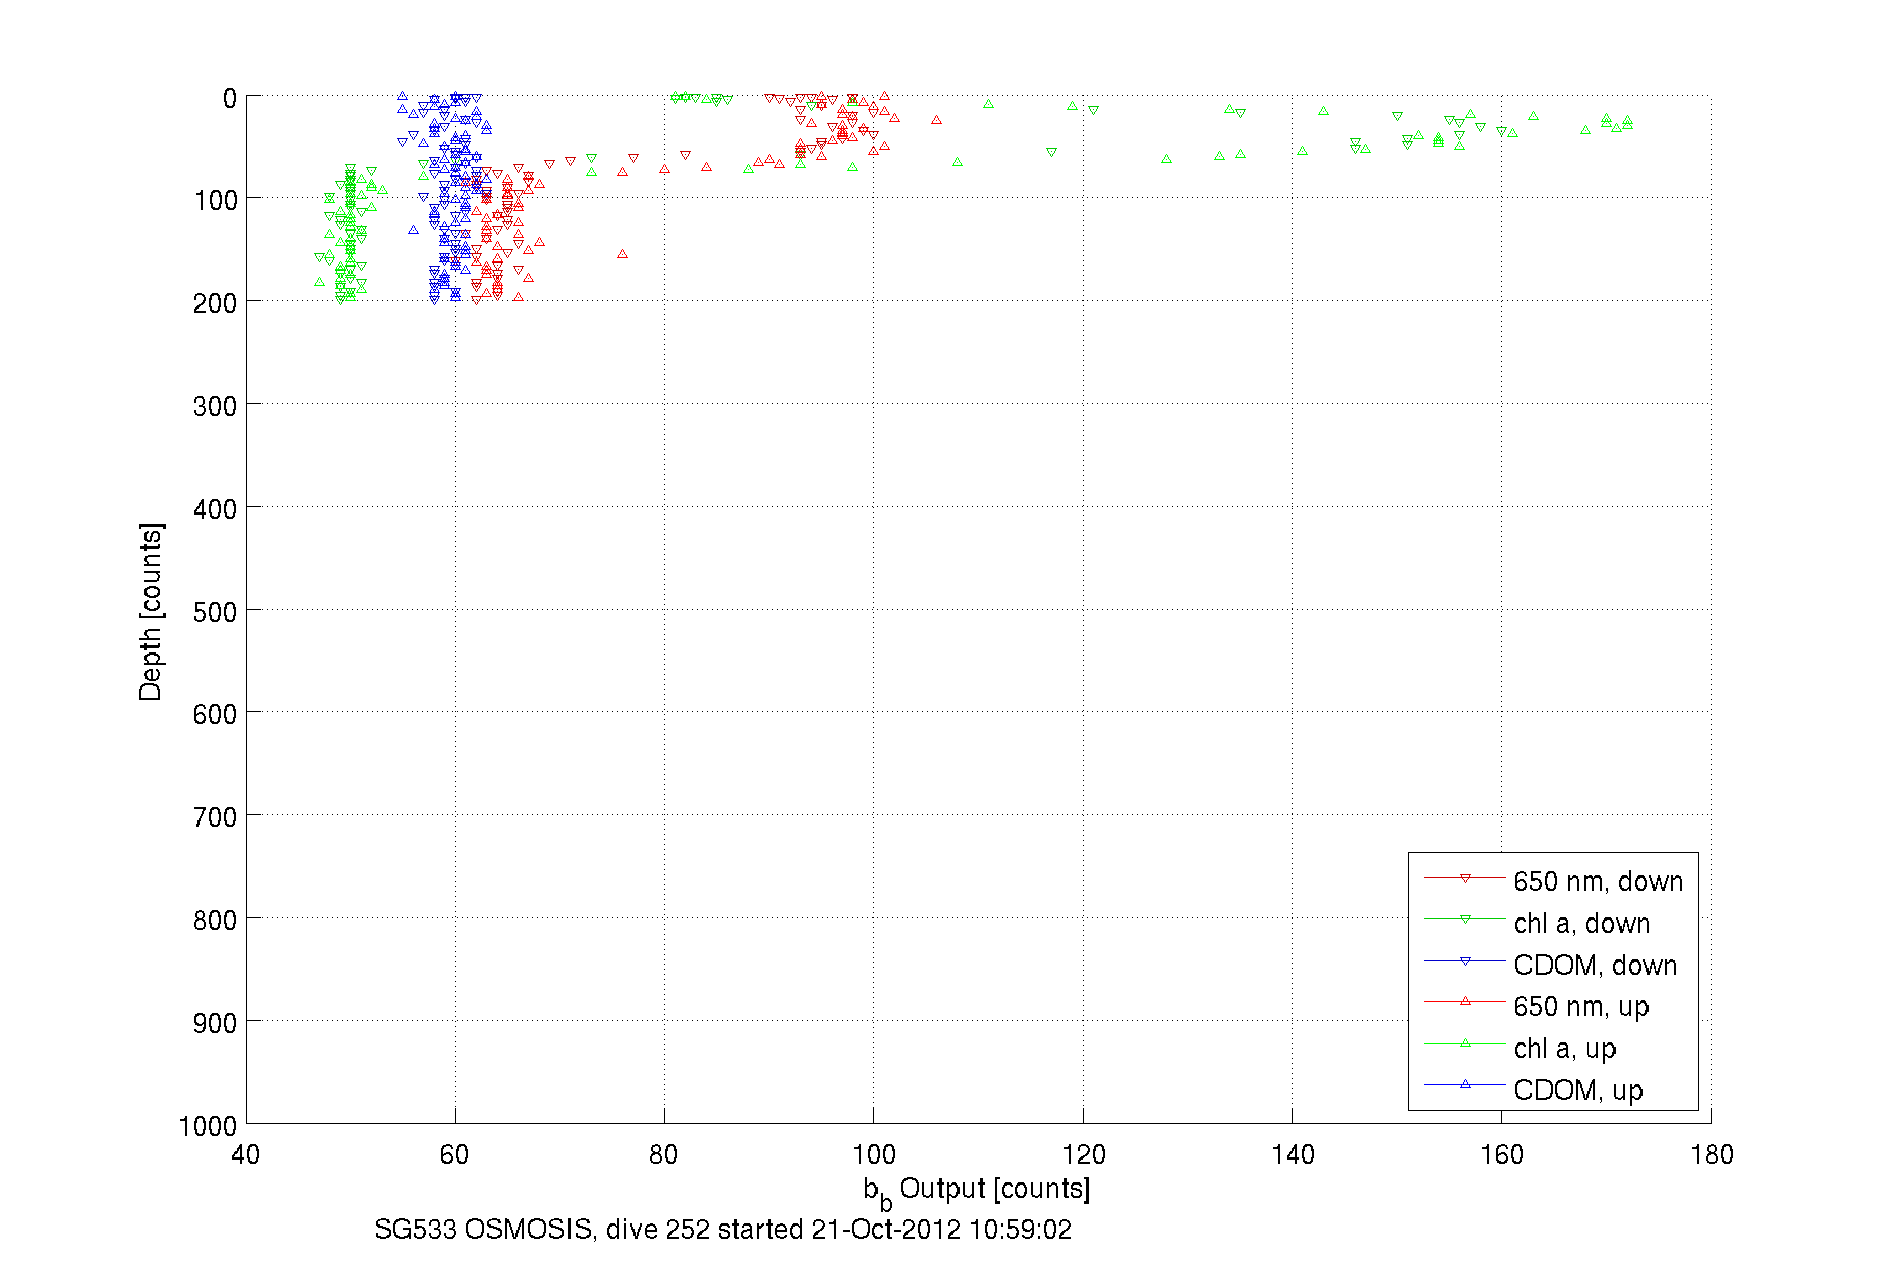Click the 'bb Output [counts]' x-axis label
Viewport: 1891px width, 1262px height.
point(977,1191)
